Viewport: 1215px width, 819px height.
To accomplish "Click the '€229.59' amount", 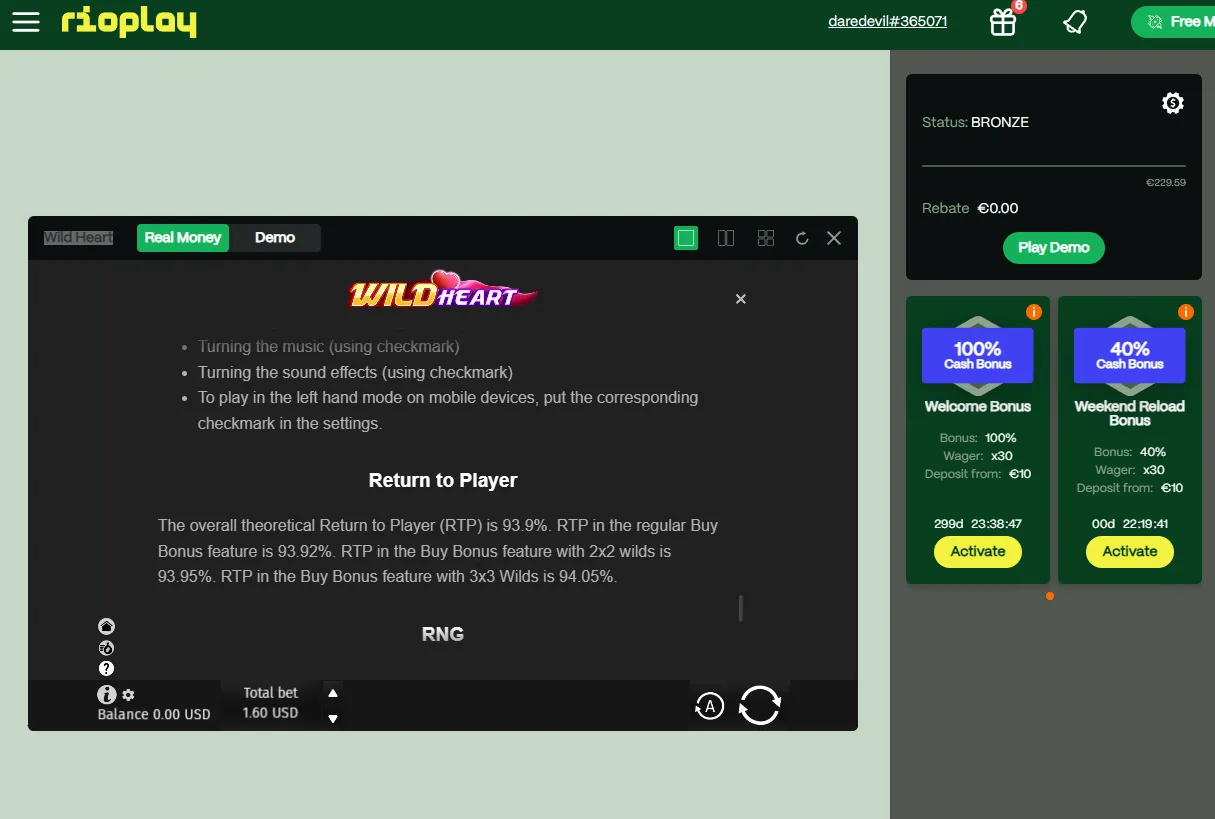I will pos(1165,183).
